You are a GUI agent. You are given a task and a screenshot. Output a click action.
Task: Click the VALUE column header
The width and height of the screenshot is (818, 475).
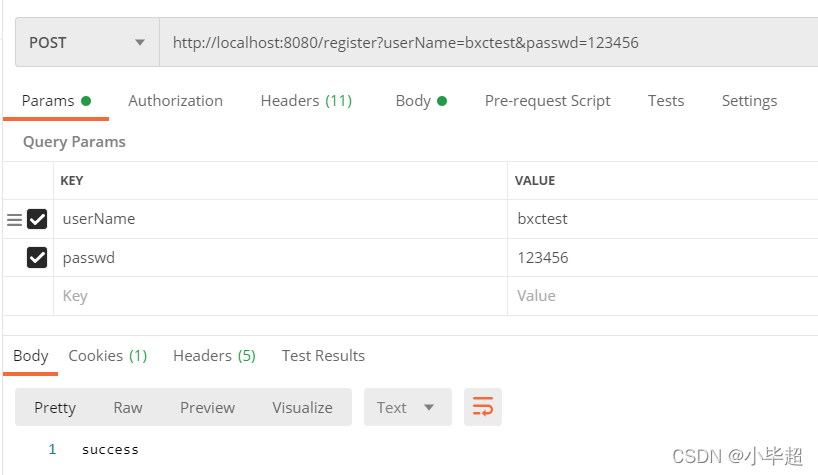[535, 180]
